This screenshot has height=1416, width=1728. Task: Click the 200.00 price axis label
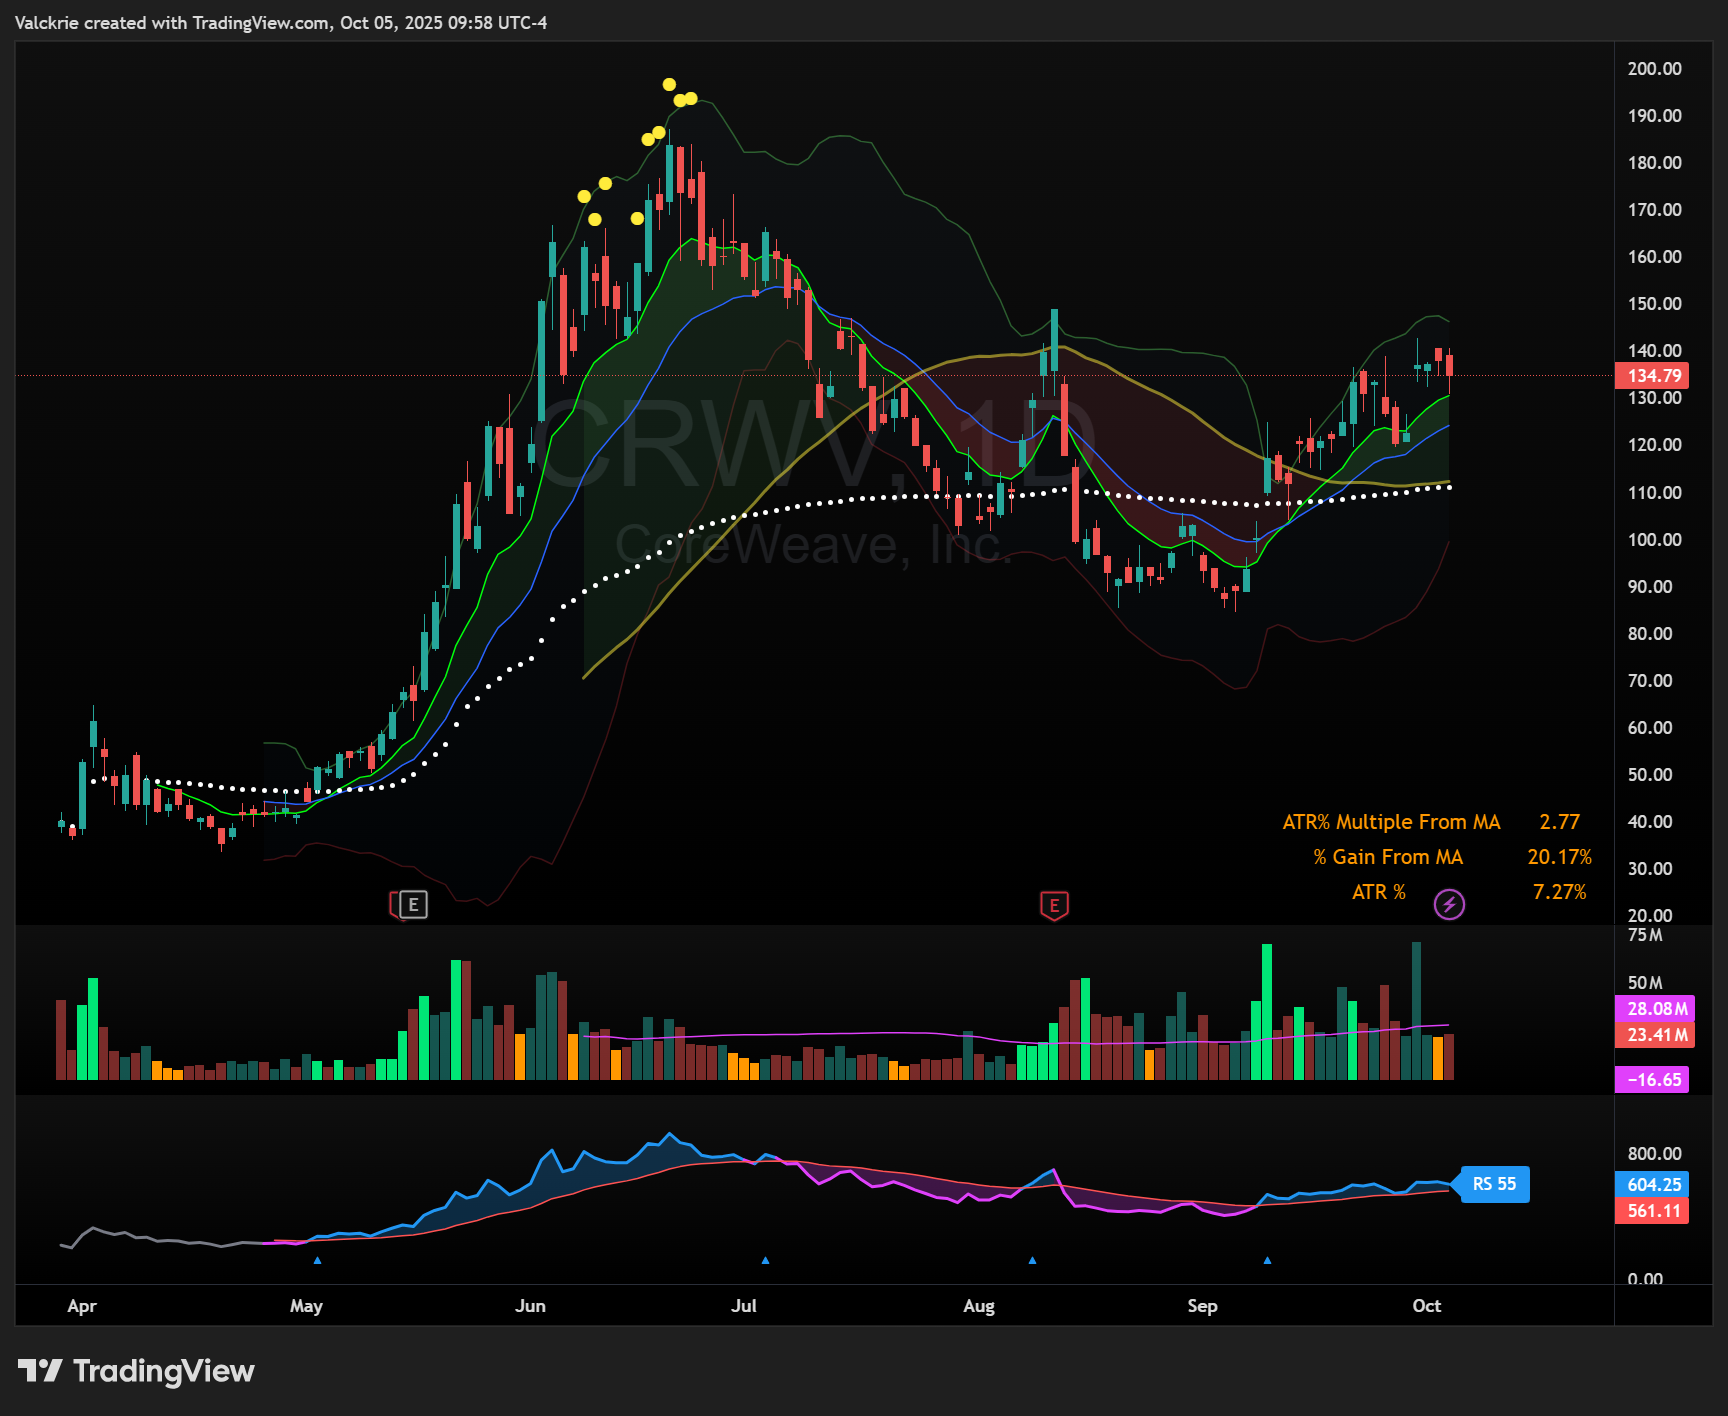click(x=1654, y=69)
